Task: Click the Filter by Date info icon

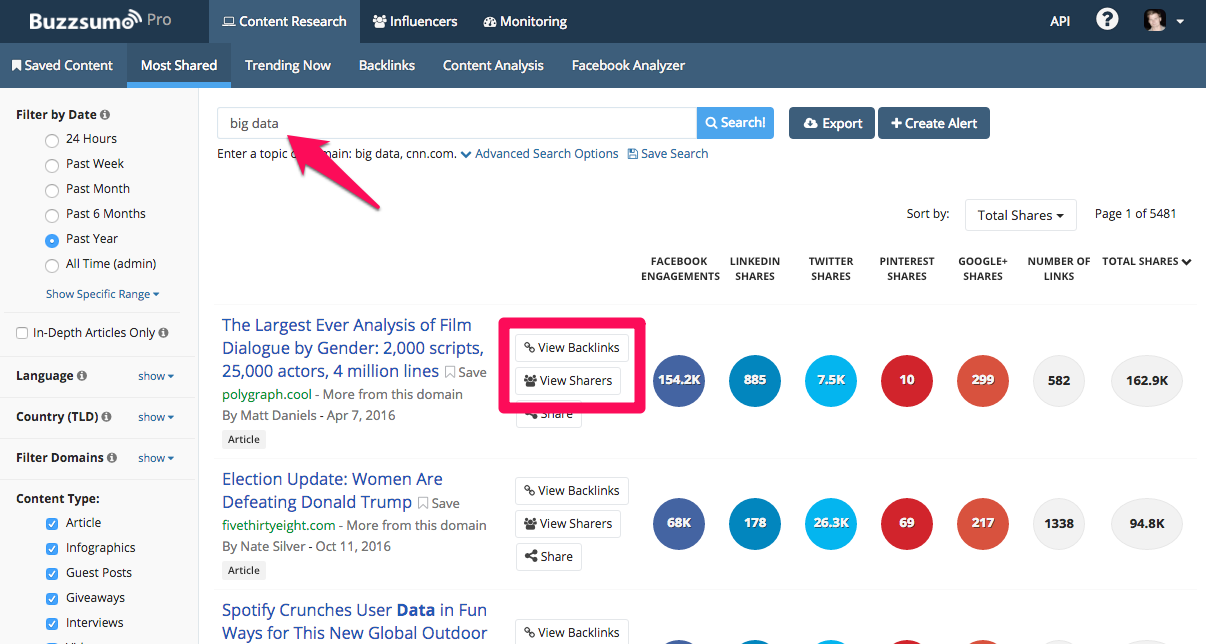Action: tap(105, 115)
